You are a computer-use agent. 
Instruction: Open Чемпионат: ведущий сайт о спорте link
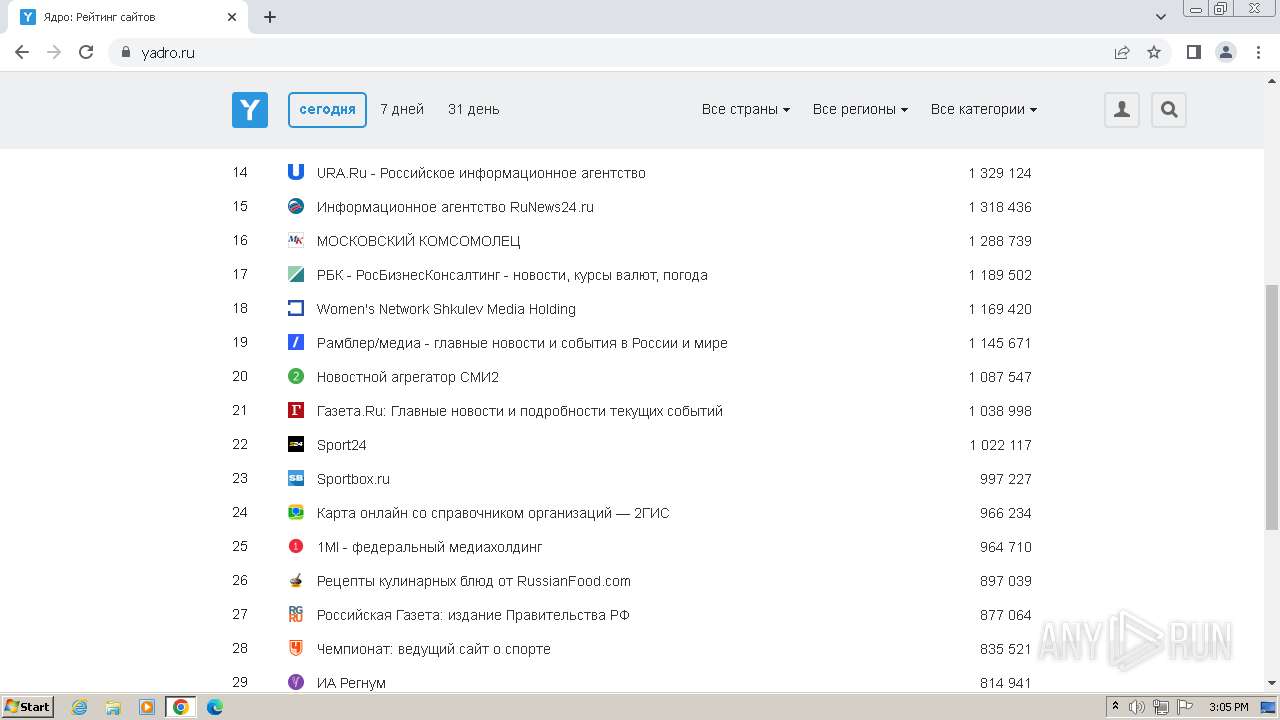(434, 649)
